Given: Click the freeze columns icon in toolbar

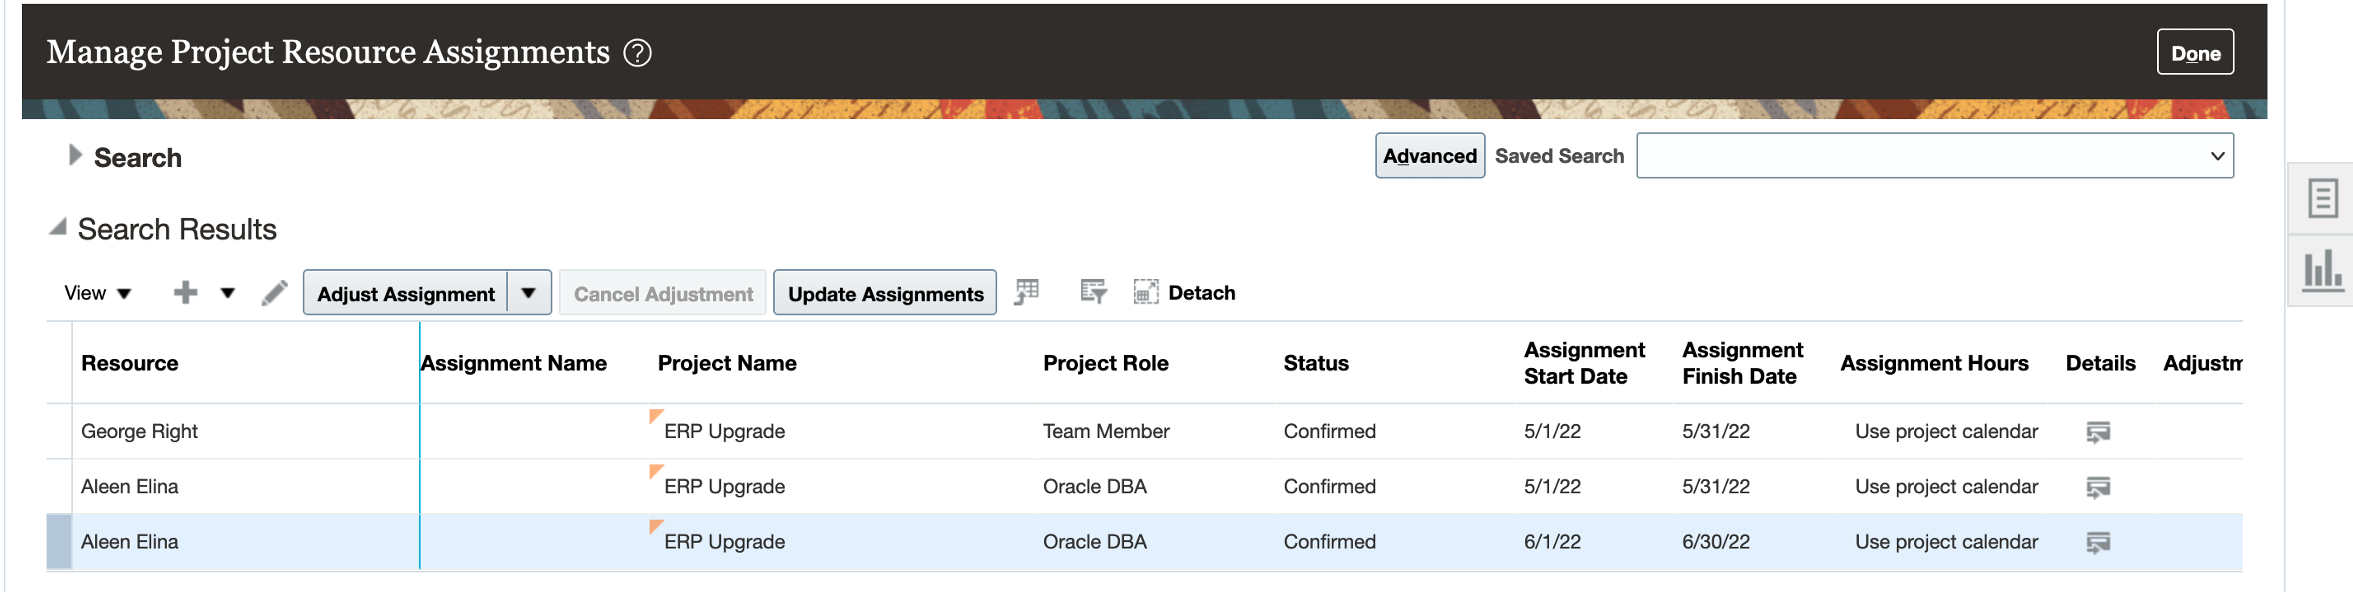Looking at the screenshot, I should pyautogui.click(x=1027, y=292).
